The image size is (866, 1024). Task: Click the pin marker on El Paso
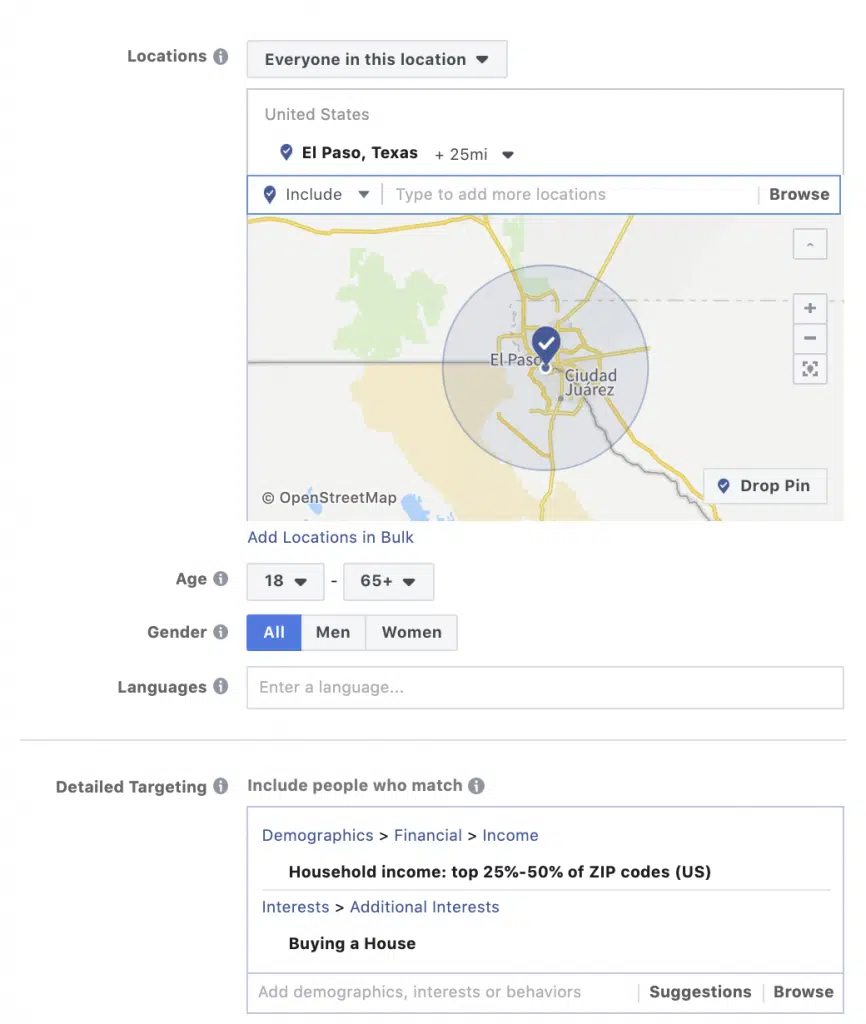coord(546,345)
